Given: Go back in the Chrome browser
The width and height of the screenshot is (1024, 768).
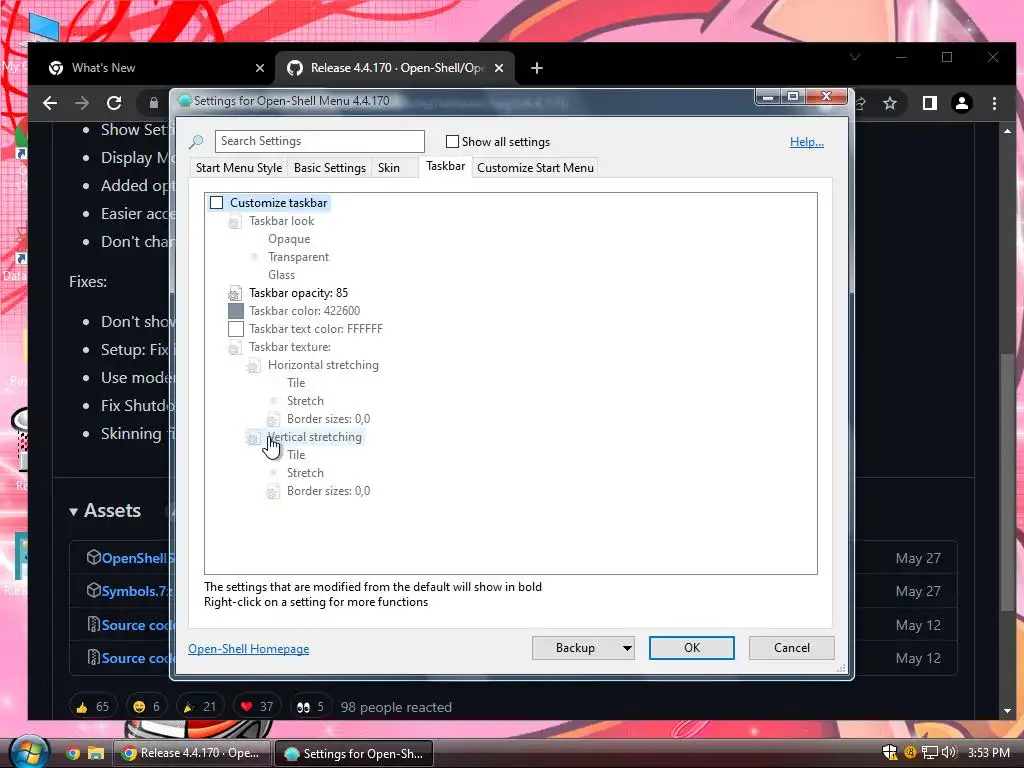Looking at the screenshot, I should (50, 103).
